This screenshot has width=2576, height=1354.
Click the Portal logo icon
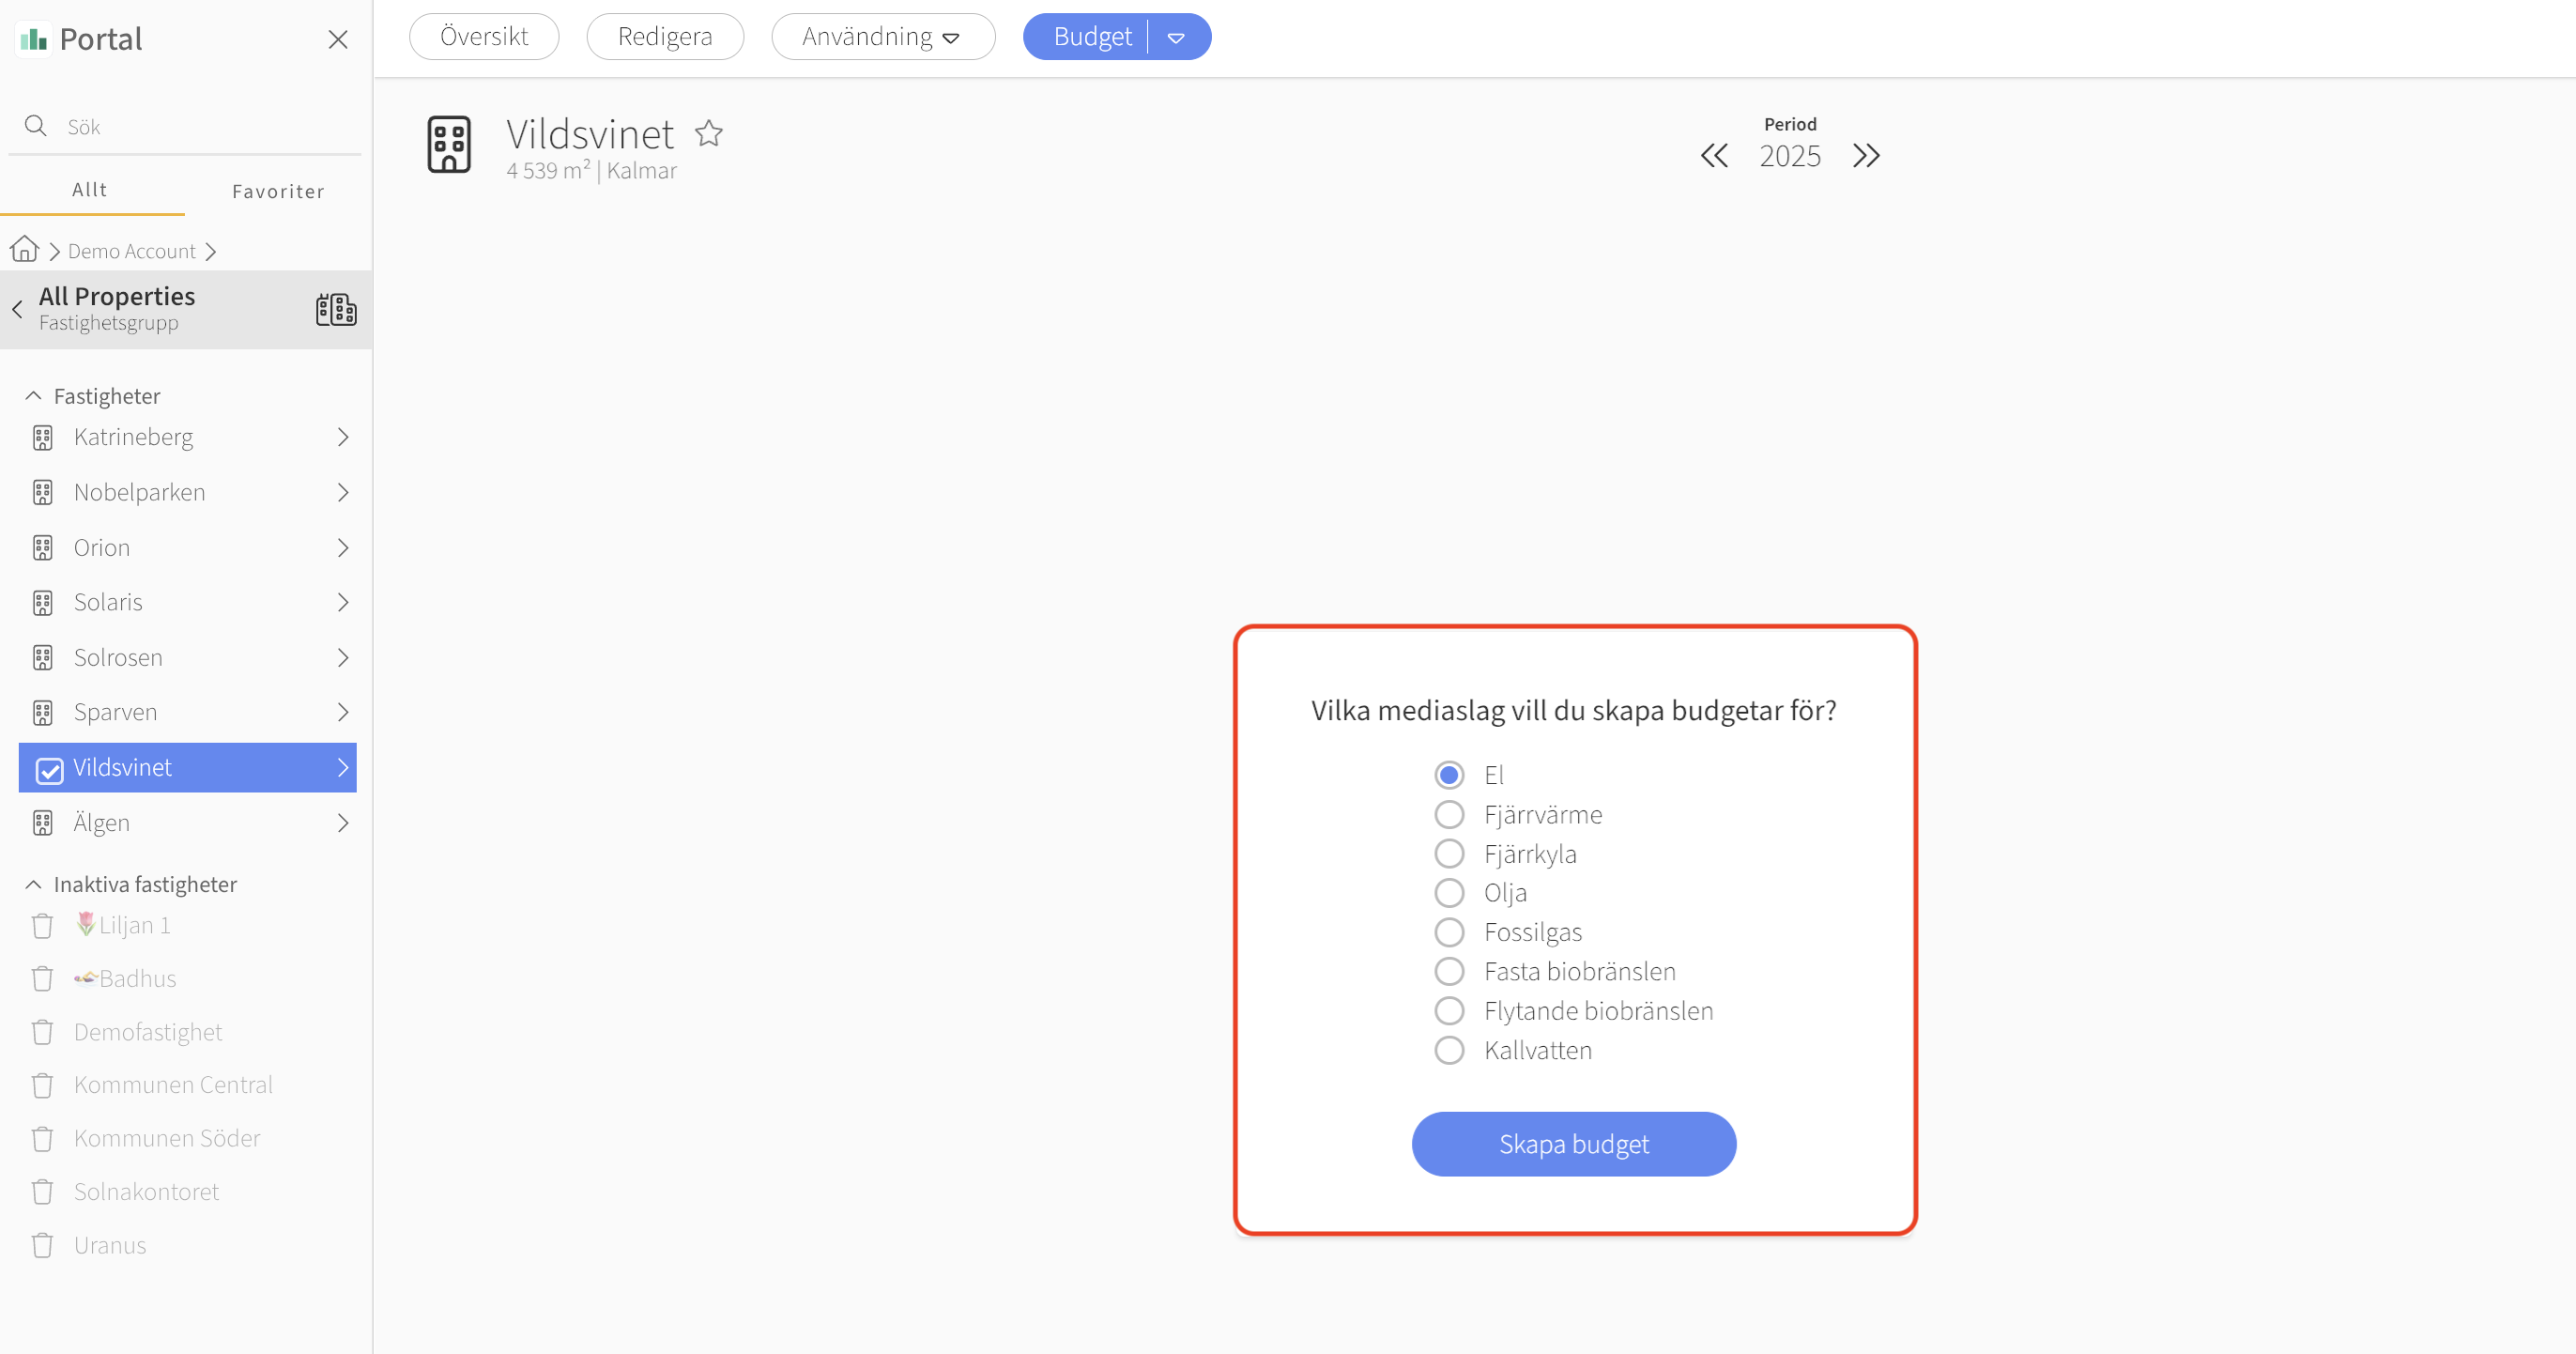point(34,39)
